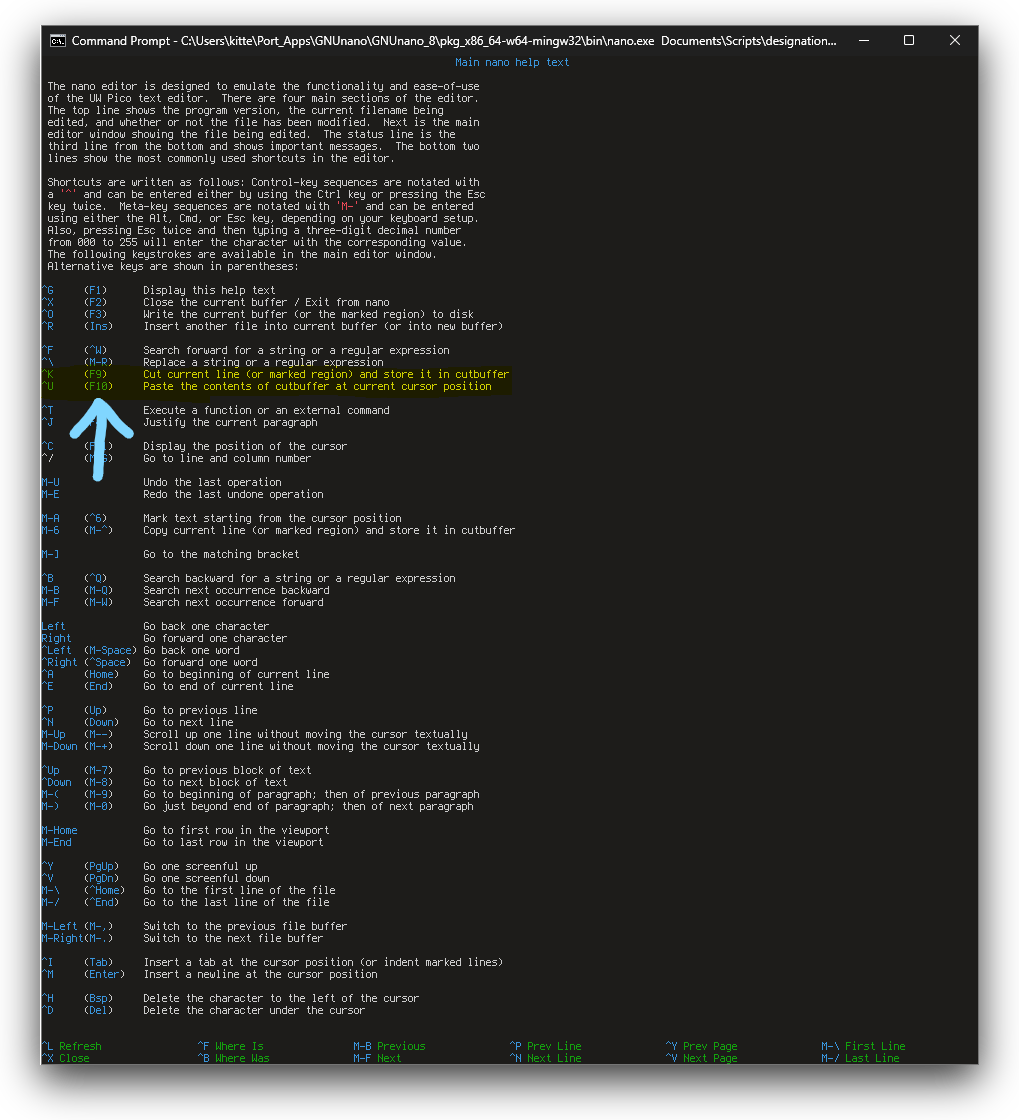
Task: Click 'Replace a string or a regular expression'
Action: point(263,362)
